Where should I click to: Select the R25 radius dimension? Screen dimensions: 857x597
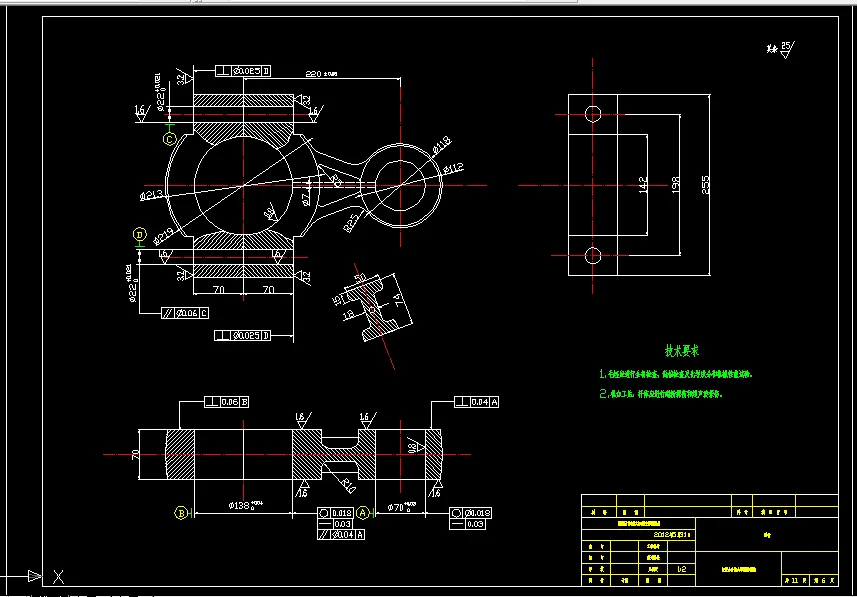click(x=352, y=223)
